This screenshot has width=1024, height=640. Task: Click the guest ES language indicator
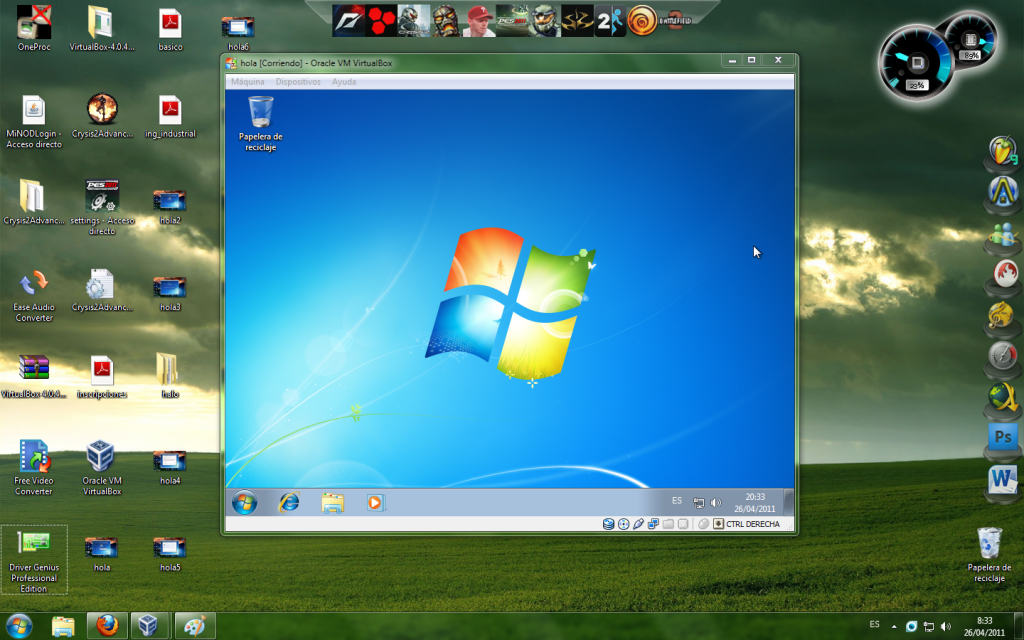(x=677, y=501)
